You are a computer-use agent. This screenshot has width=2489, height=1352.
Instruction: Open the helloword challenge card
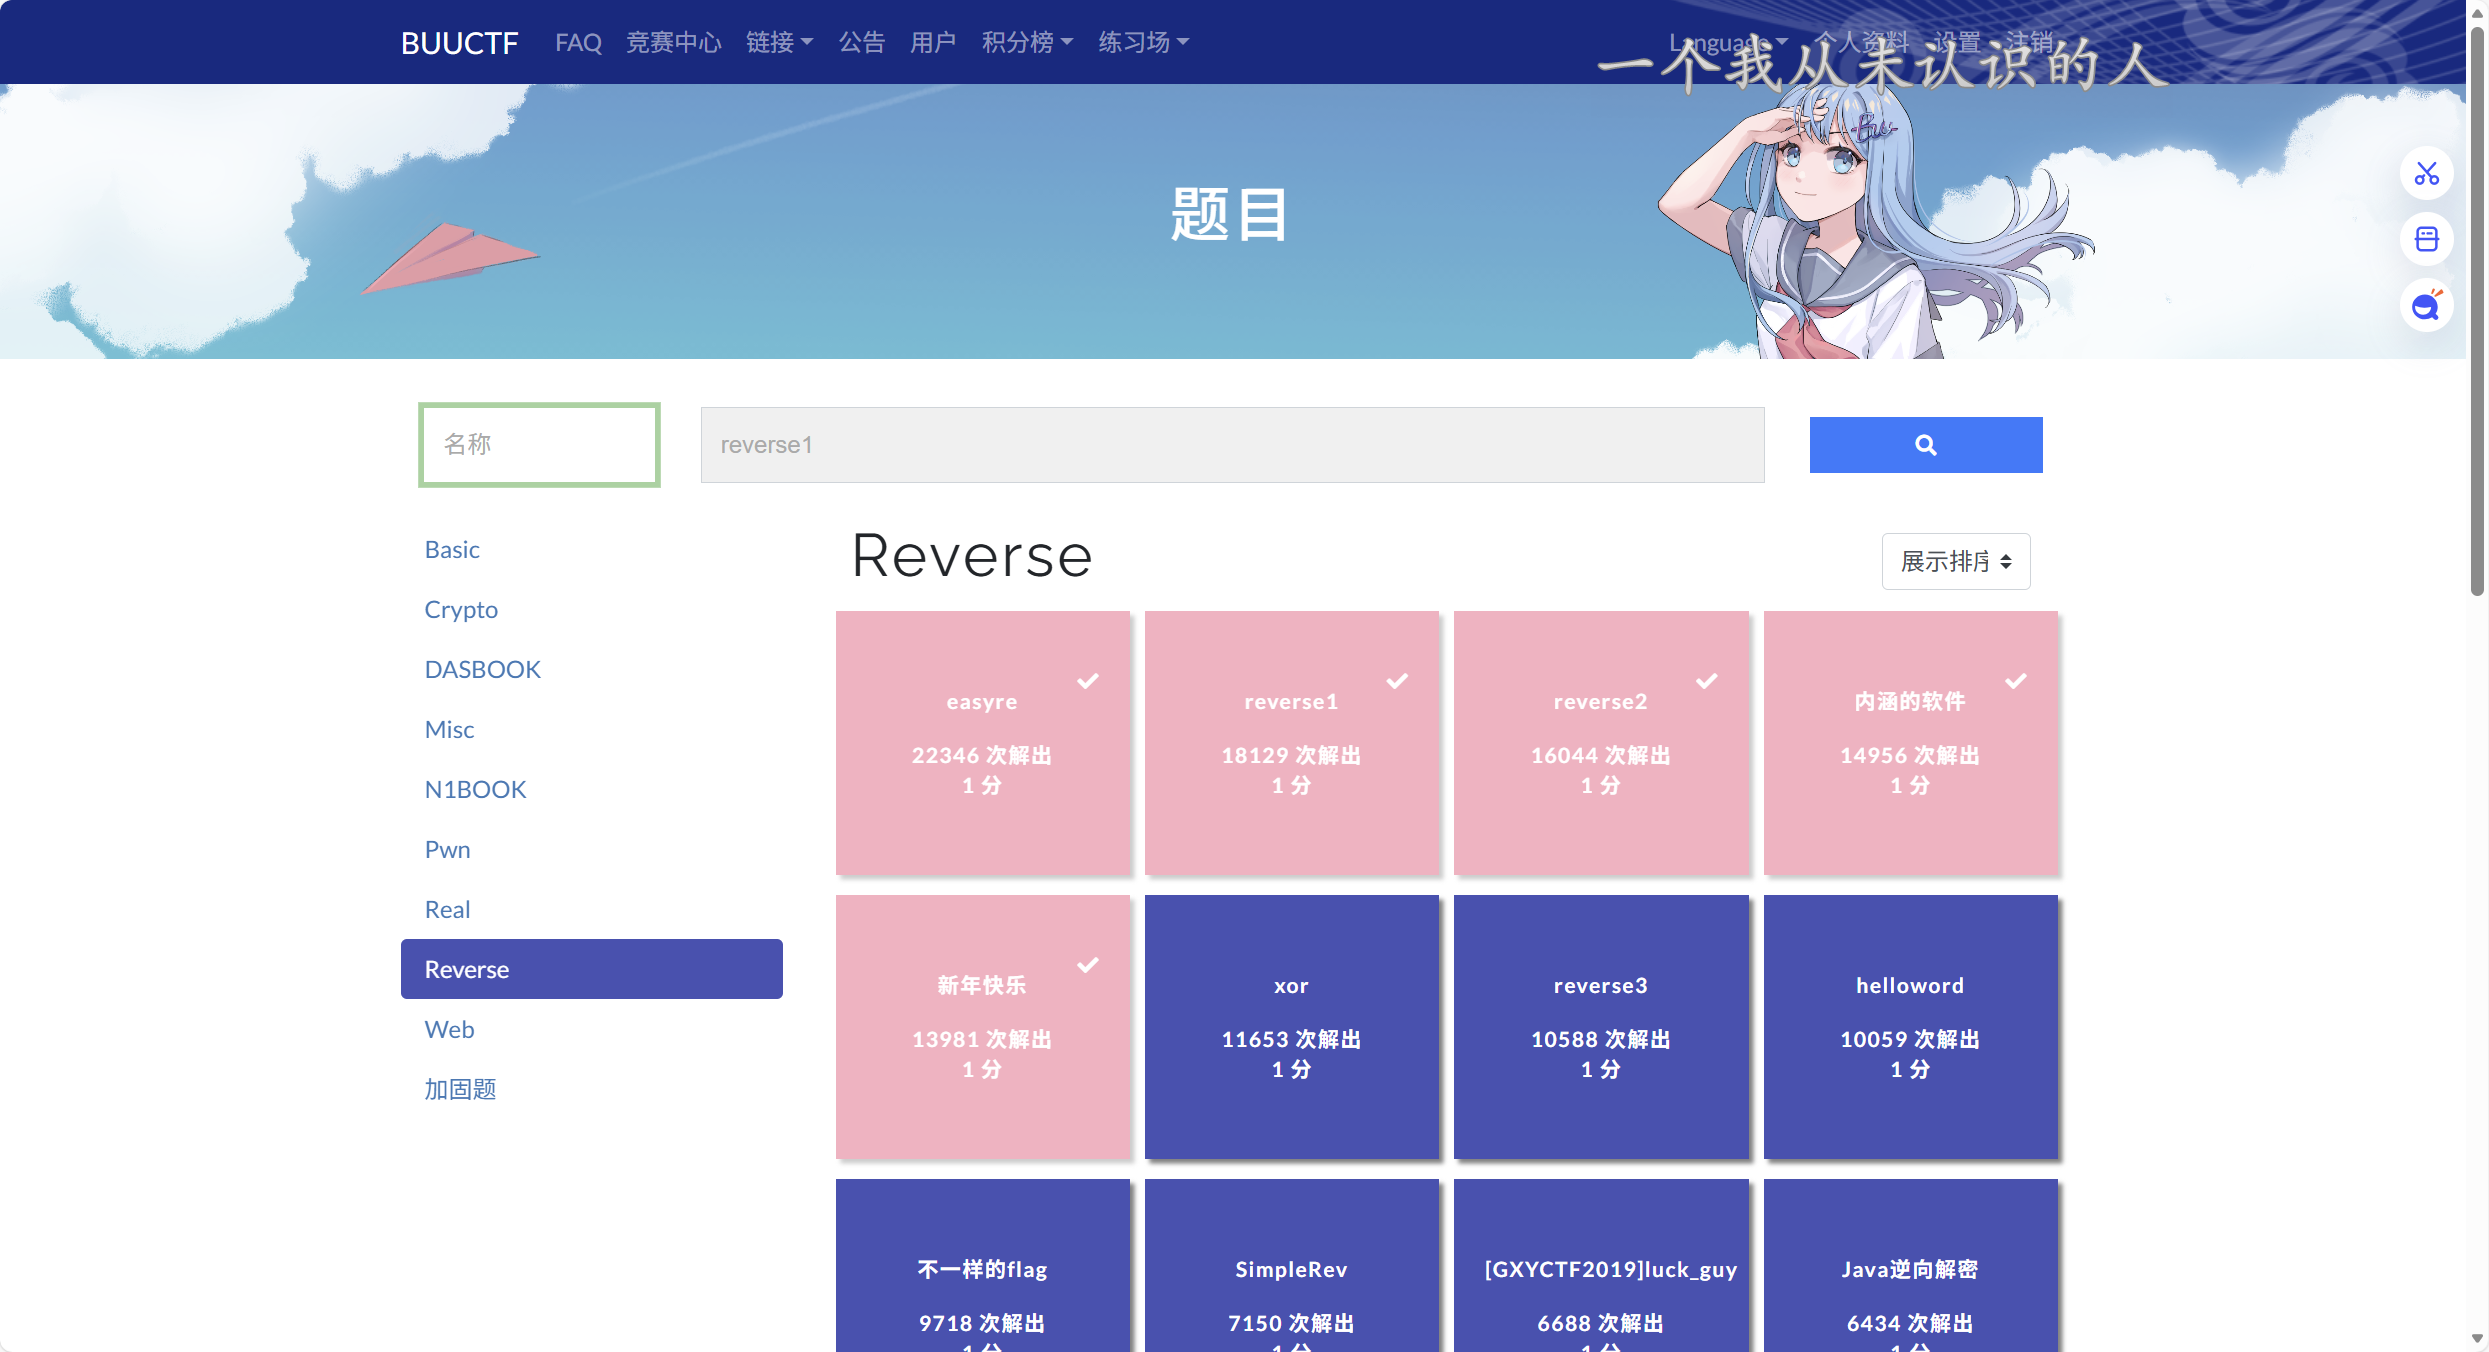coord(1909,1026)
